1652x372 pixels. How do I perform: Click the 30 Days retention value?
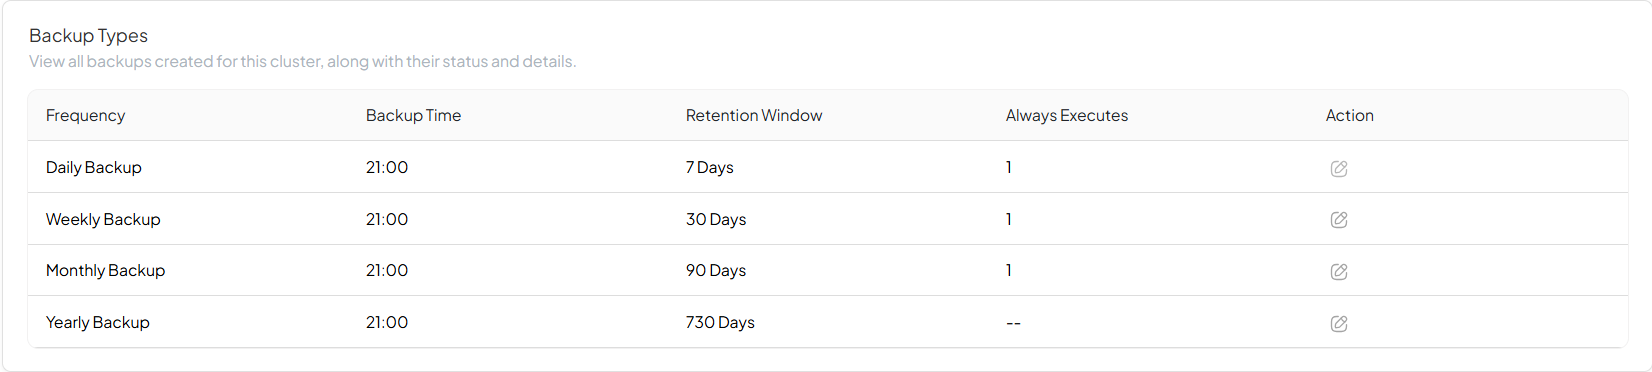(716, 219)
